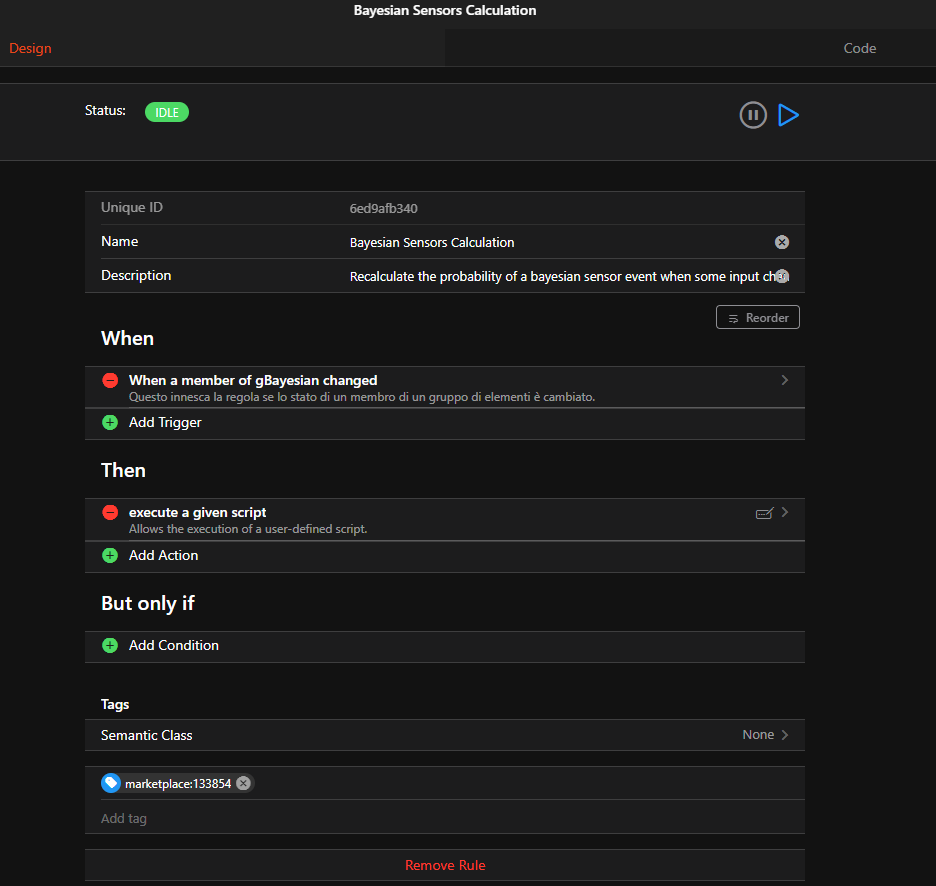Click green plus icon beside Add Action
936x886 pixels.
[x=110, y=555]
